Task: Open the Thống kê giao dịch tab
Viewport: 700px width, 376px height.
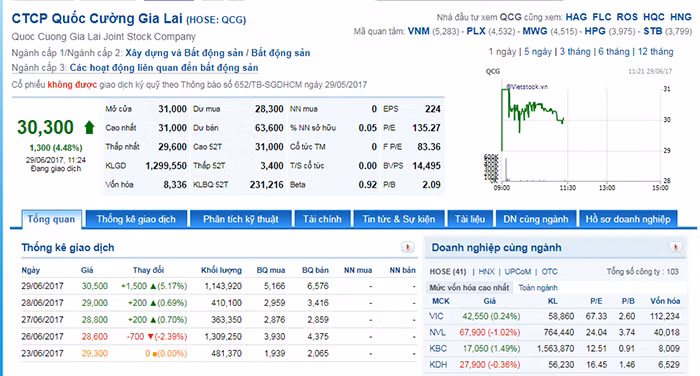Action: [x=136, y=219]
